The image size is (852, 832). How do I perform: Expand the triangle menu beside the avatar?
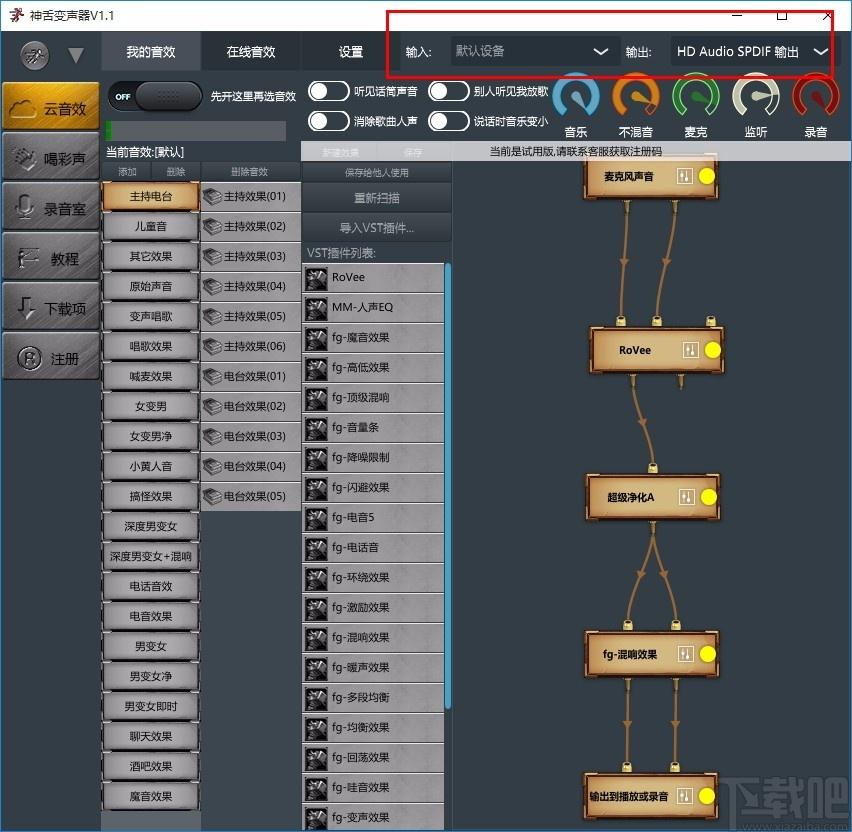[76, 55]
